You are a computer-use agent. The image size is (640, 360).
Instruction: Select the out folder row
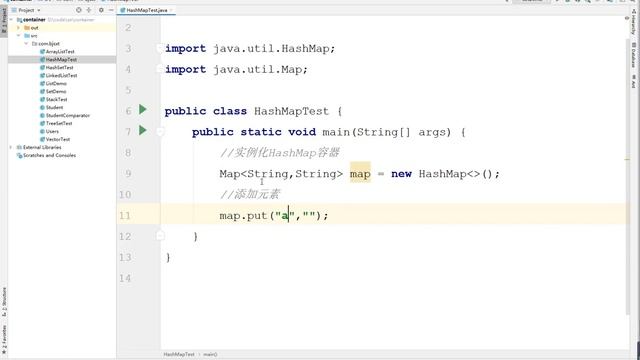62,28
